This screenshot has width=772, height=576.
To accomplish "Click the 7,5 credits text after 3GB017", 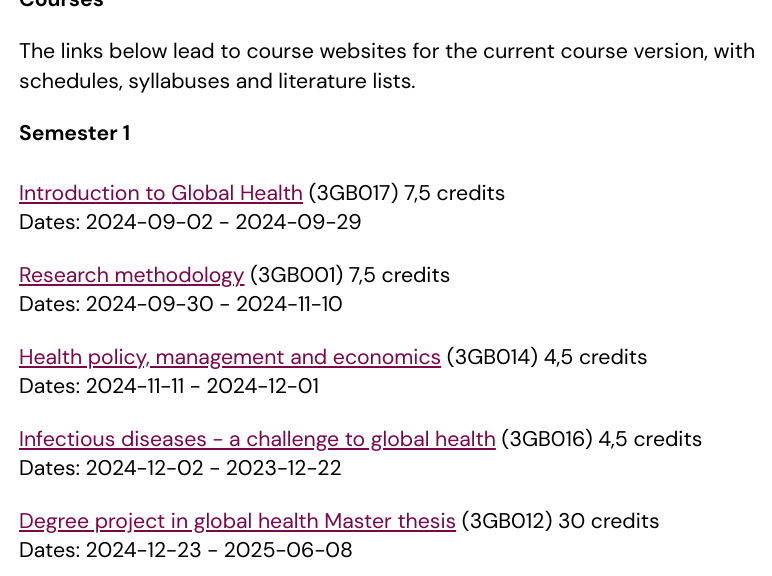I will tap(454, 193).
